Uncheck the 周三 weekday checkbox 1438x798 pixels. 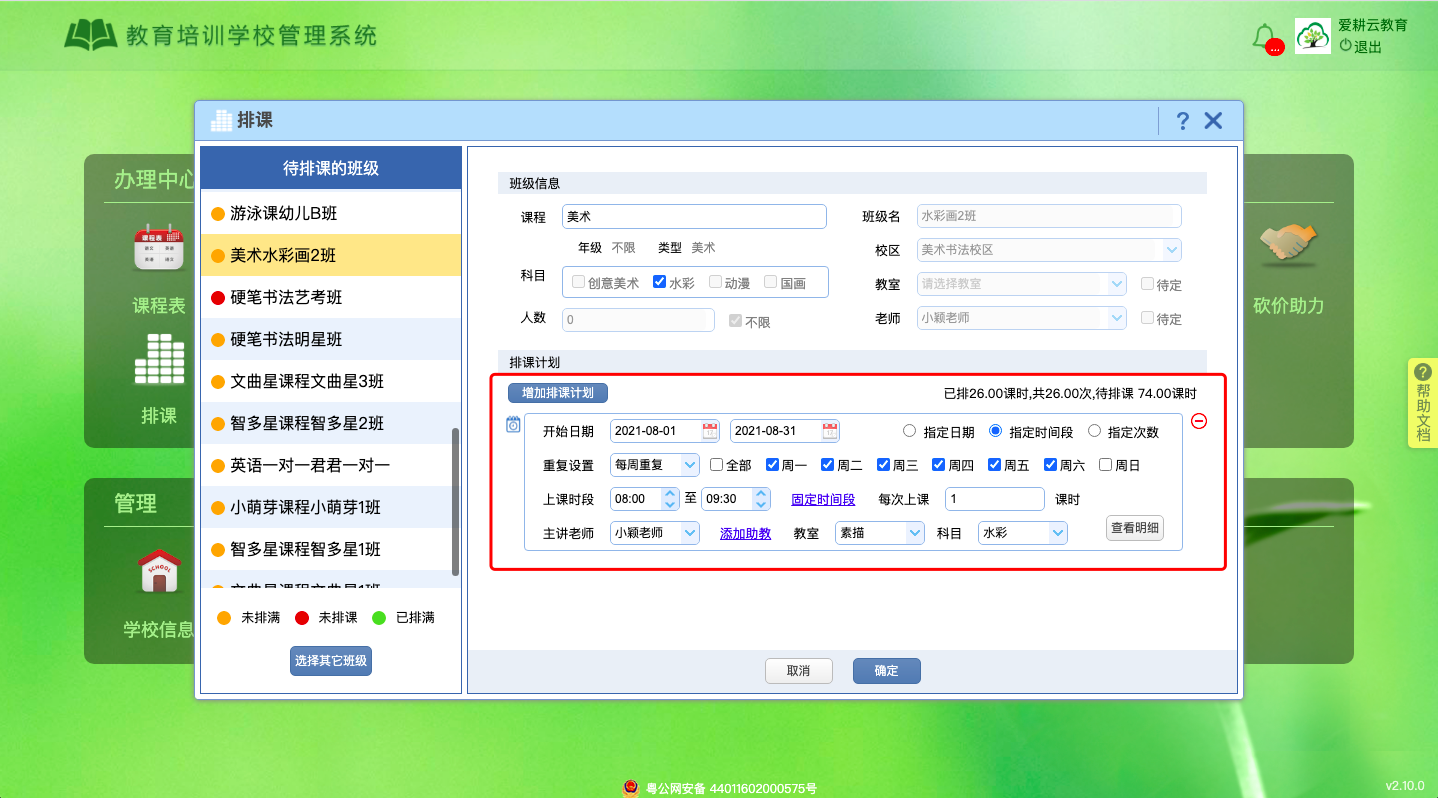coord(882,464)
